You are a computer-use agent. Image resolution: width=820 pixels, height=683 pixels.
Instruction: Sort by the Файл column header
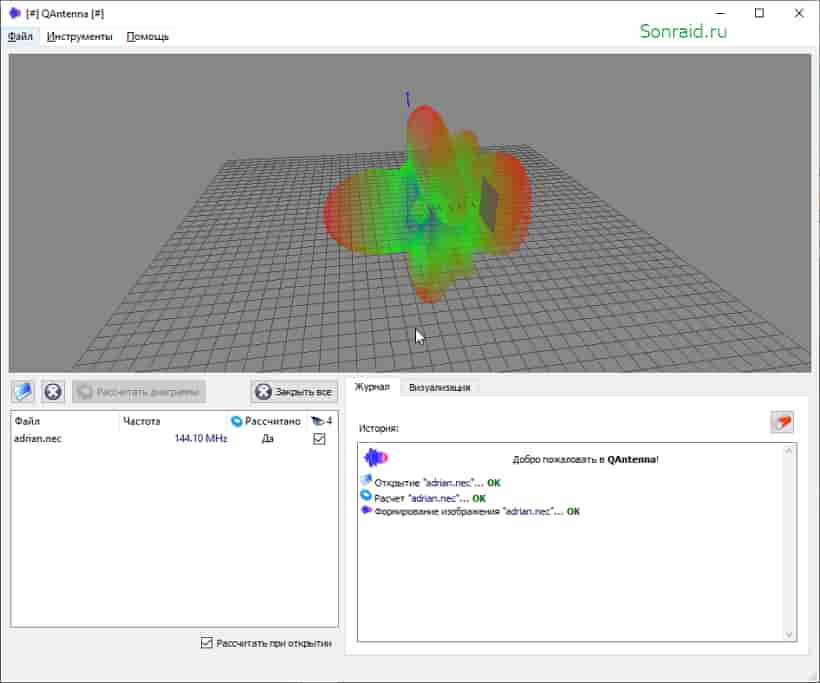click(65, 421)
